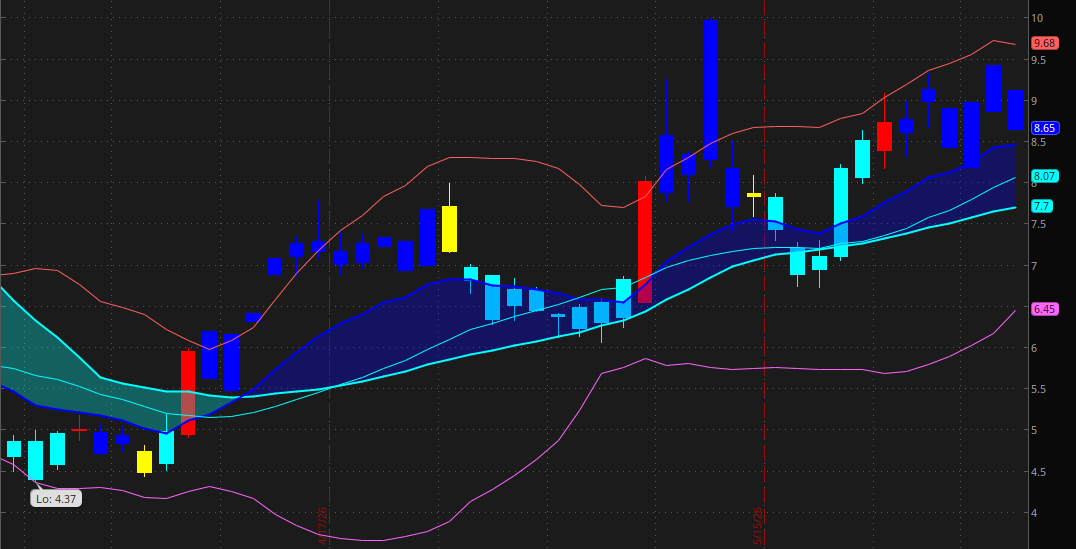Select the 5/15/26 vertical date marker label
The height and width of the screenshot is (549, 1076).
(x=758, y=526)
